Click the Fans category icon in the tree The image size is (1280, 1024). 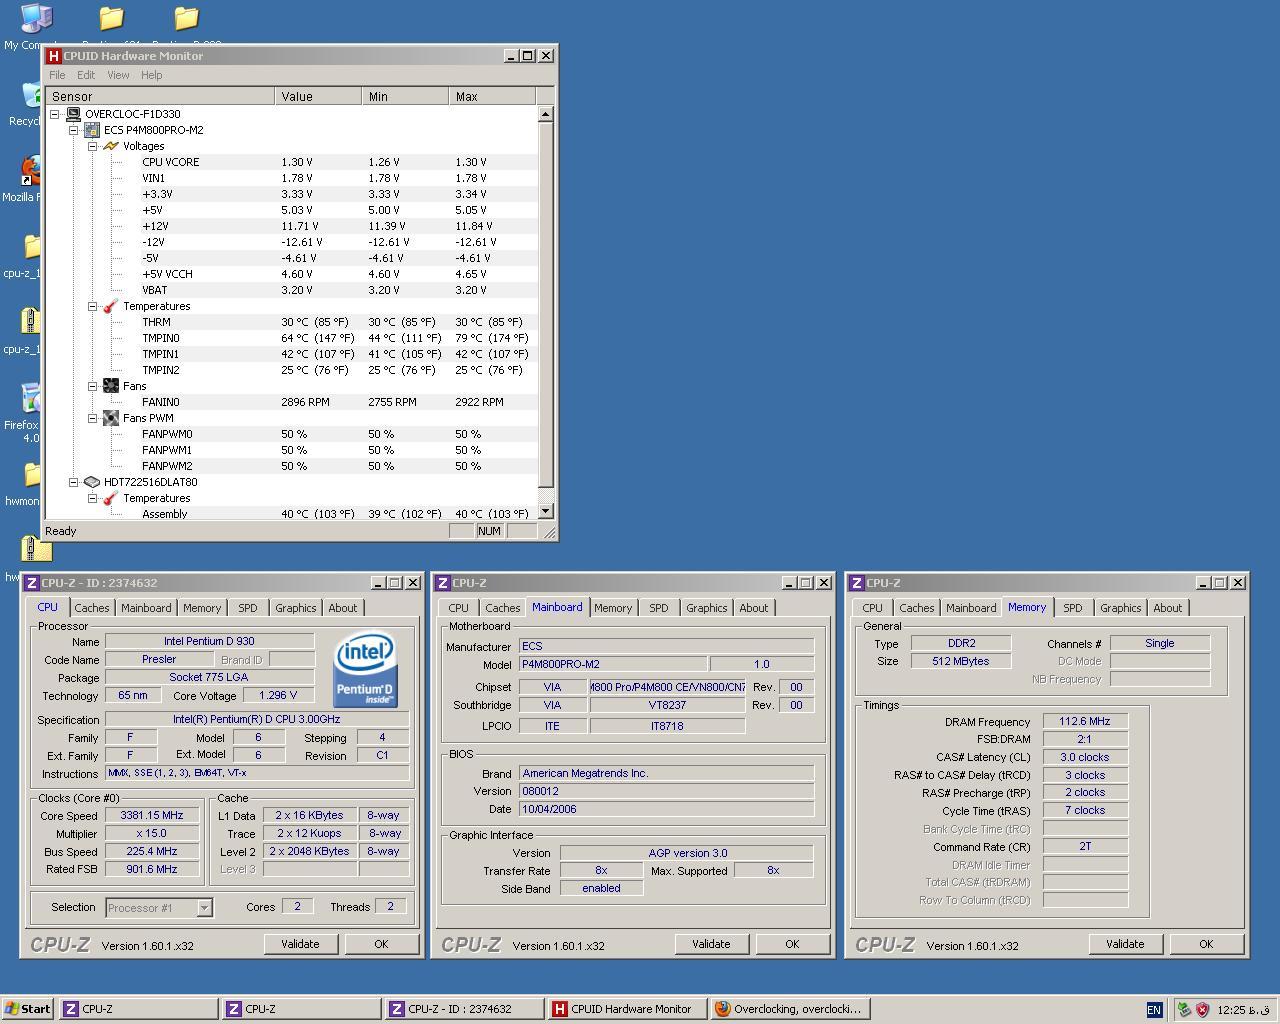pos(111,386)
